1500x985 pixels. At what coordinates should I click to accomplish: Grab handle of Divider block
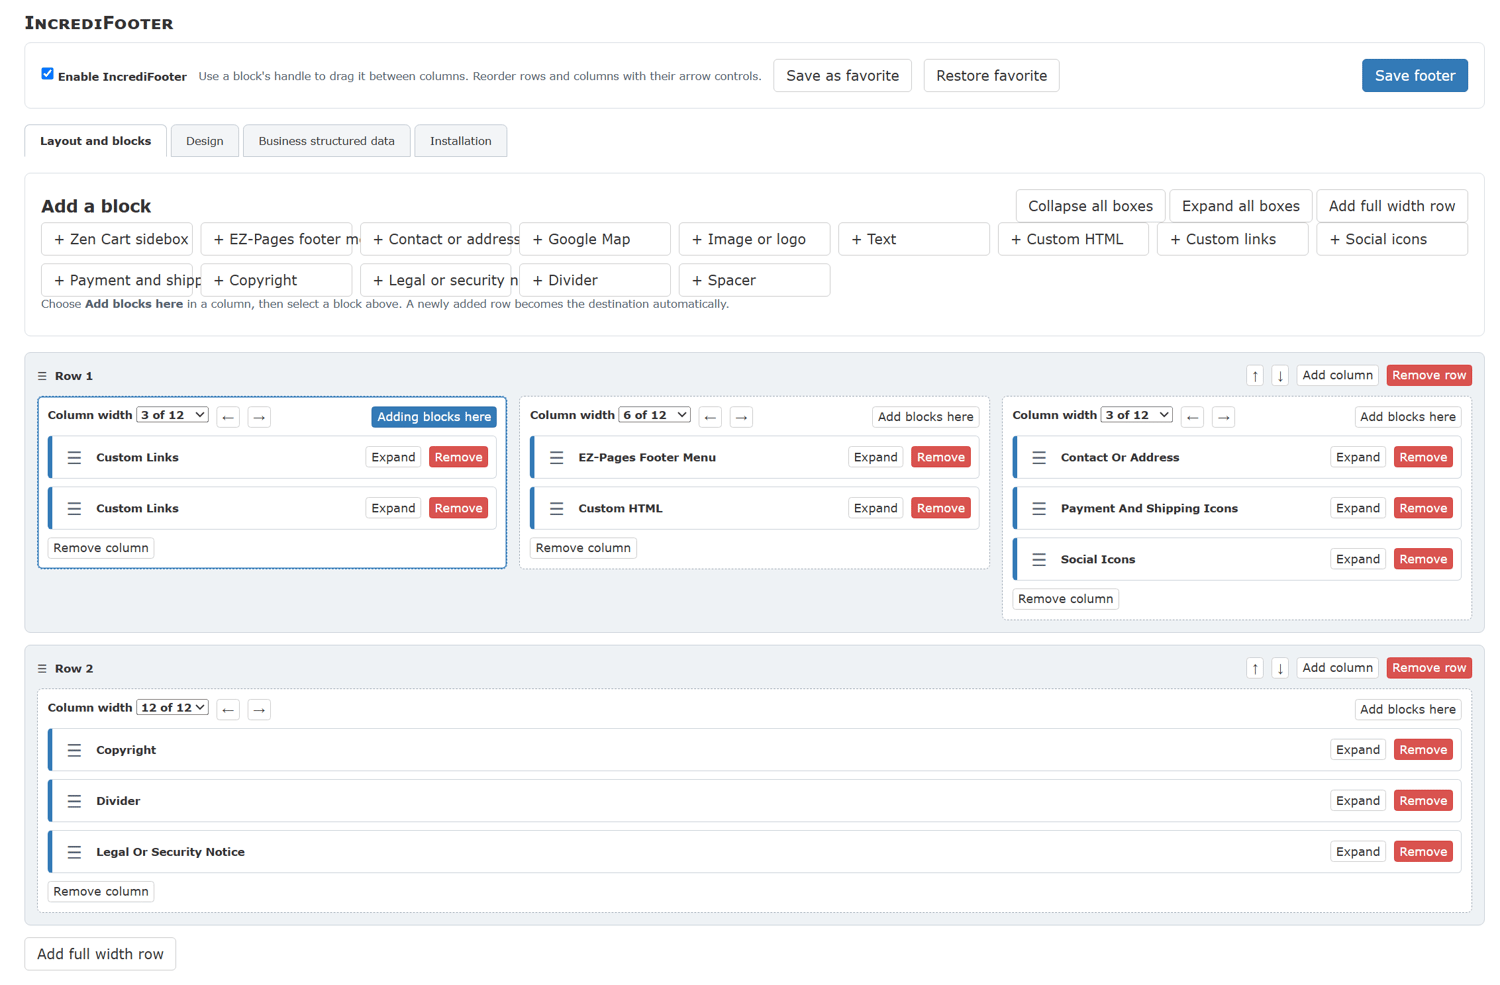point(74,801)
